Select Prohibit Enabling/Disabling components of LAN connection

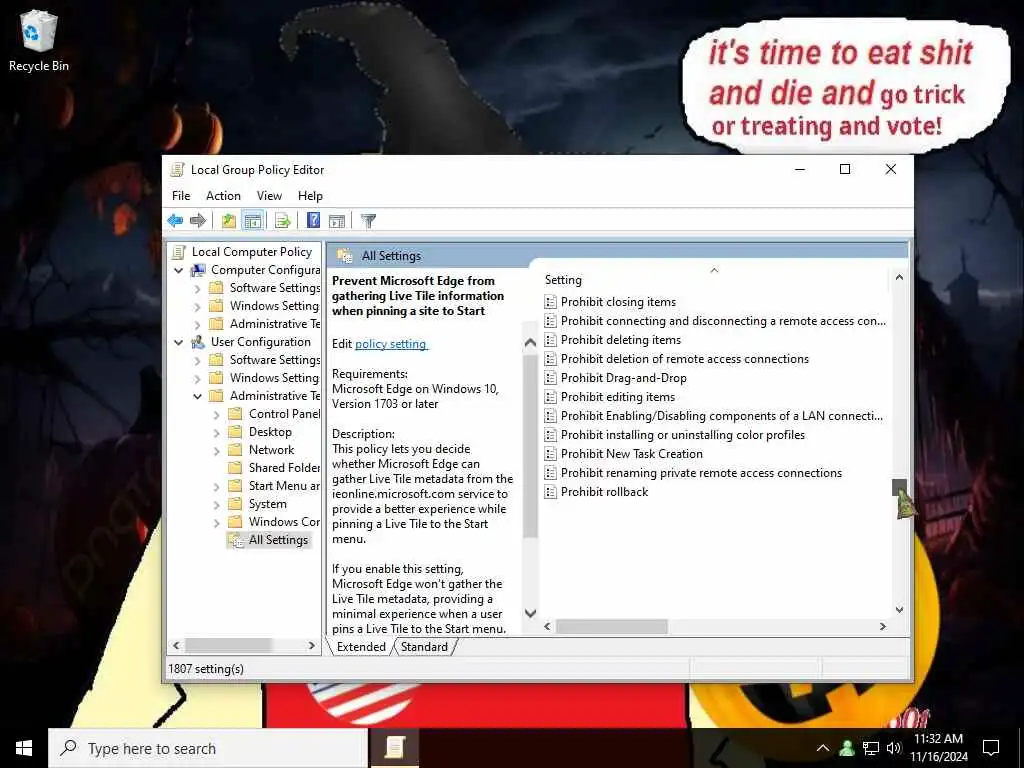722,416
